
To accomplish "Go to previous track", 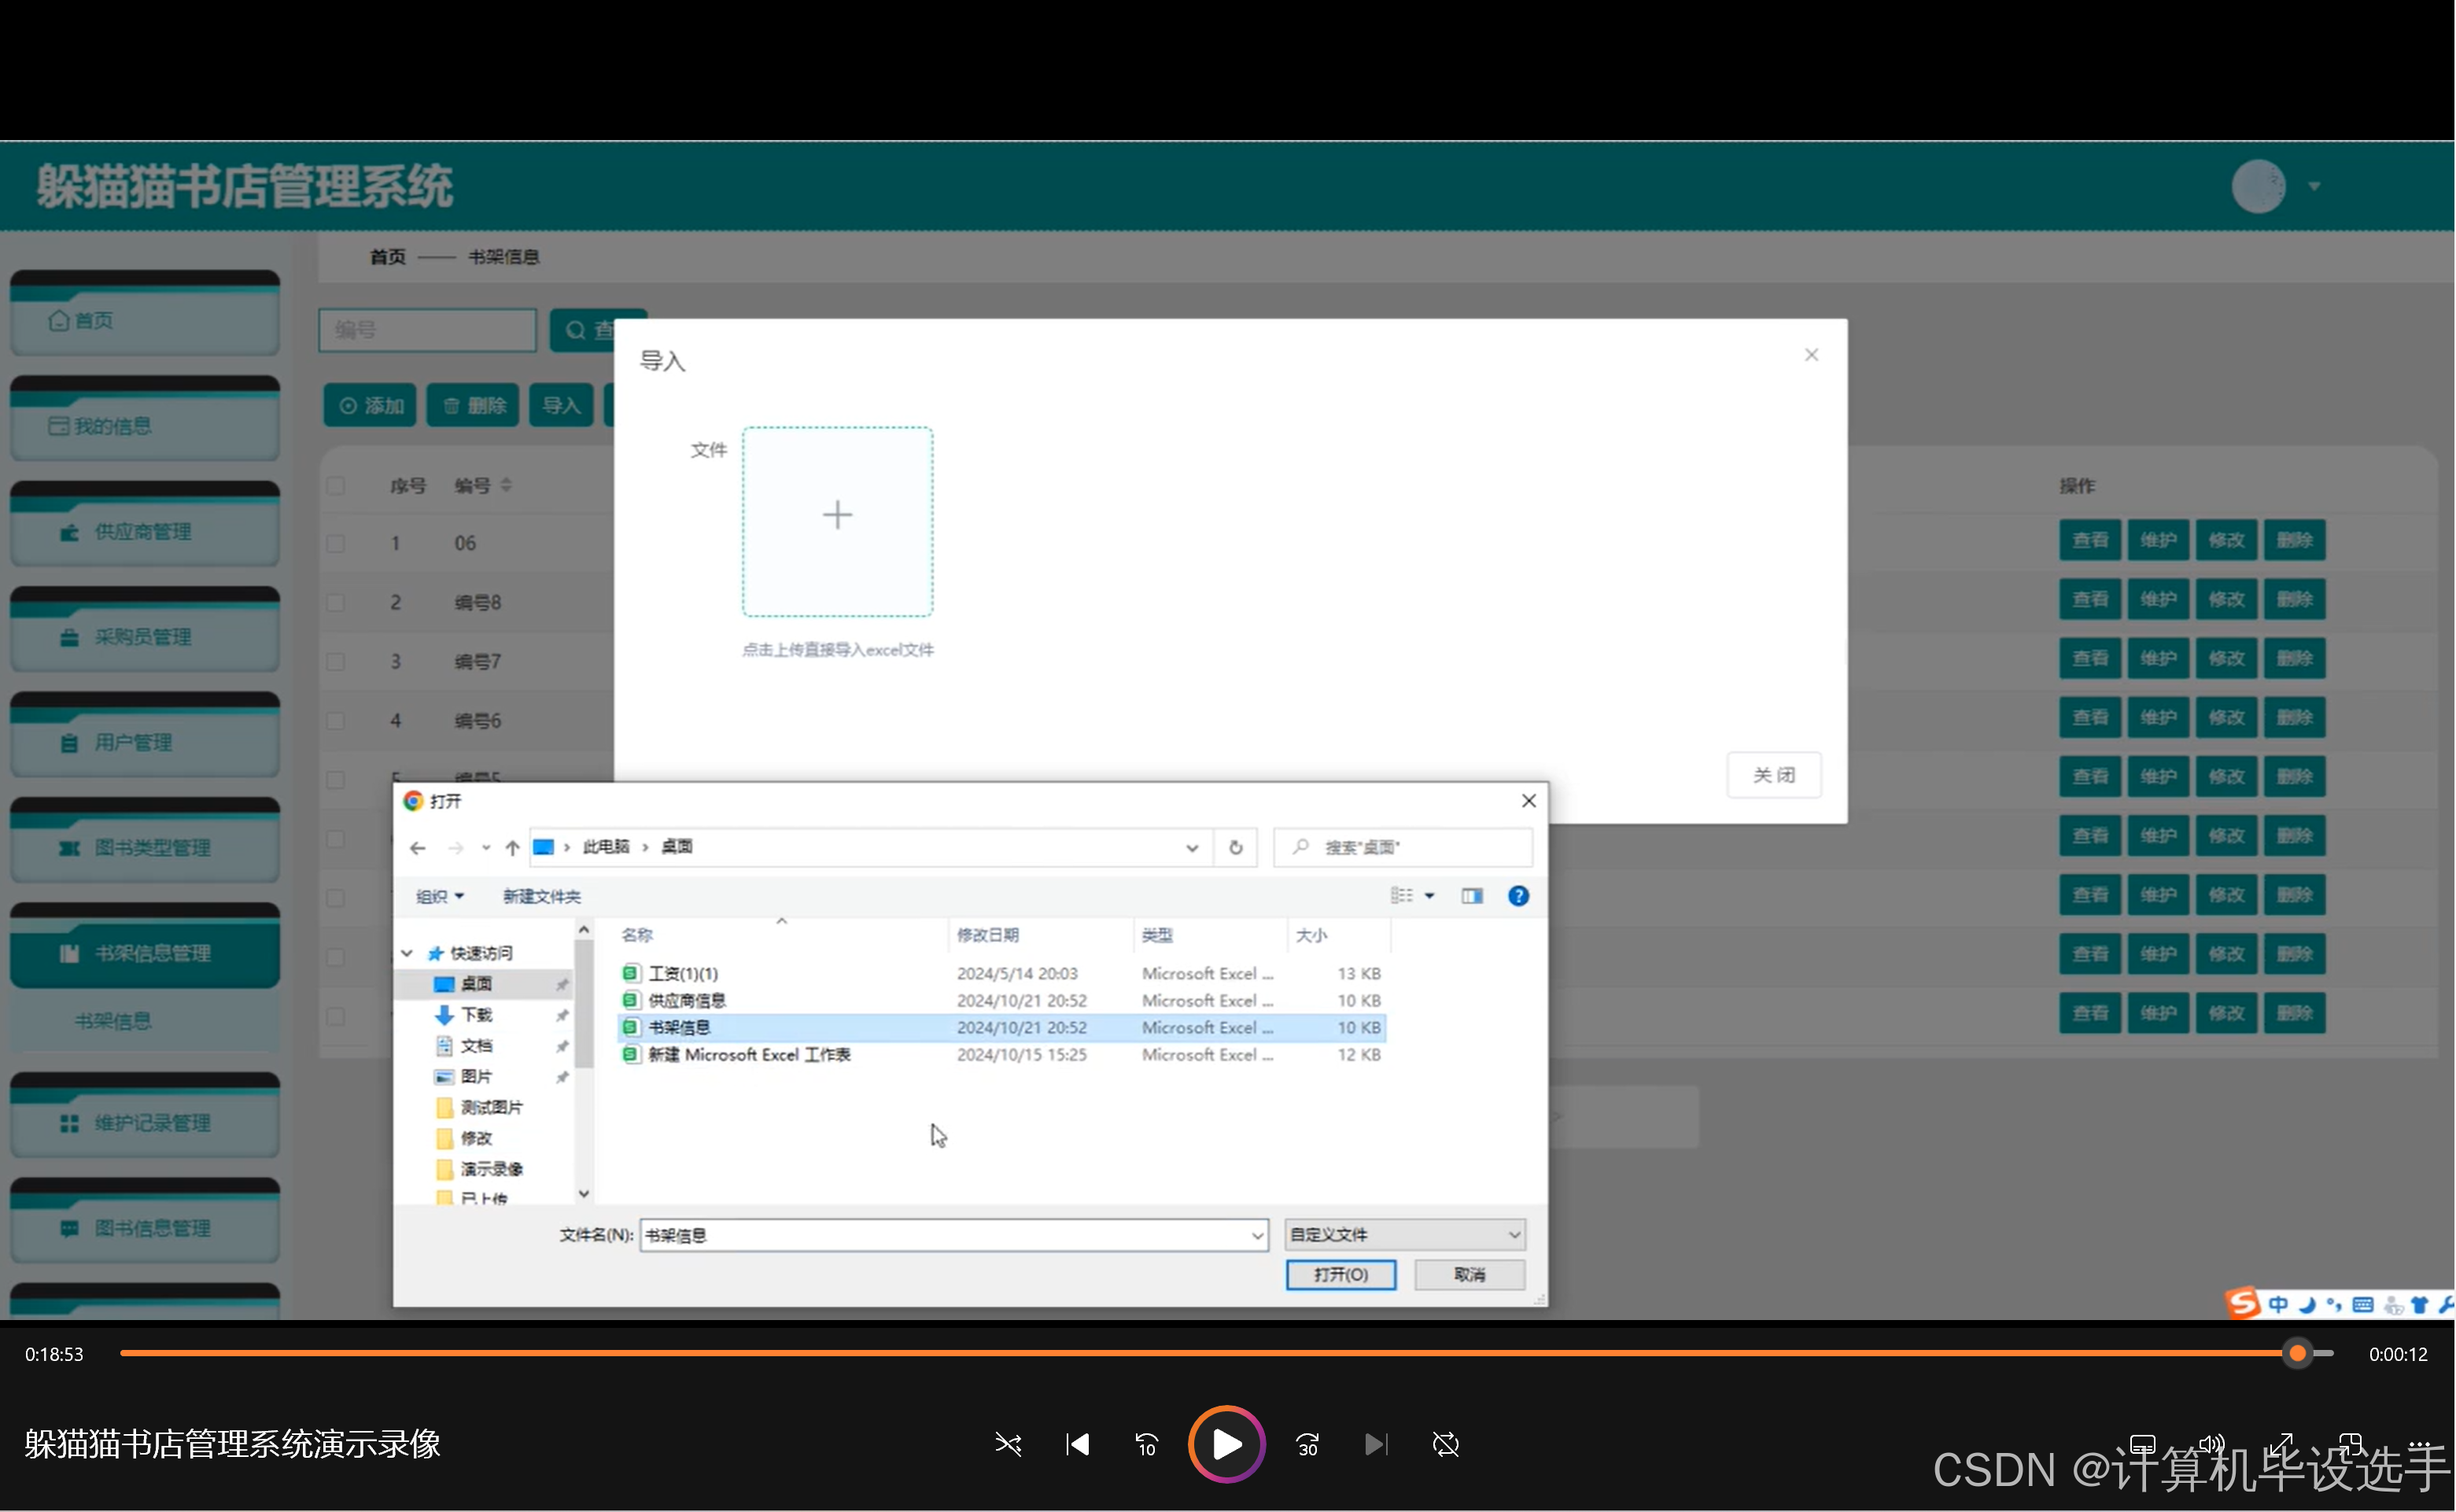I will pos(1077,1444).
